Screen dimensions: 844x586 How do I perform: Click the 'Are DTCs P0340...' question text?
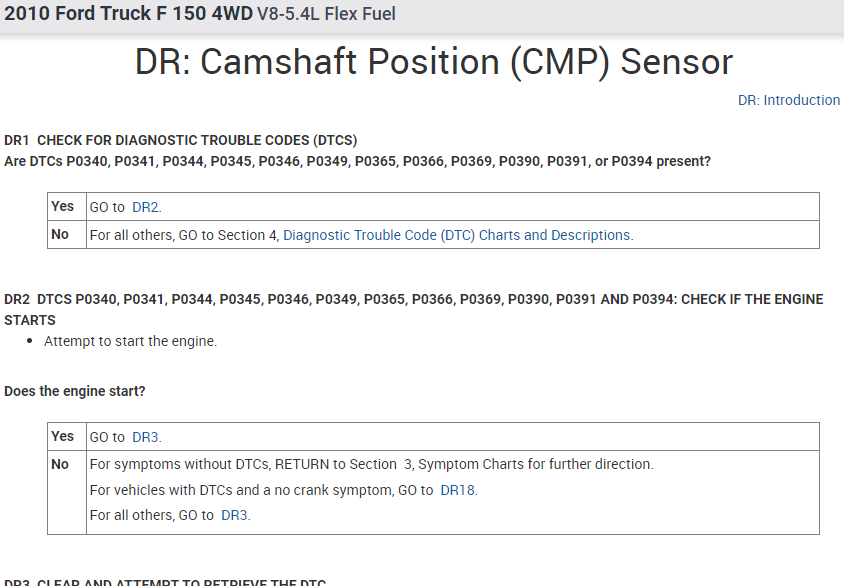[357, 160]
